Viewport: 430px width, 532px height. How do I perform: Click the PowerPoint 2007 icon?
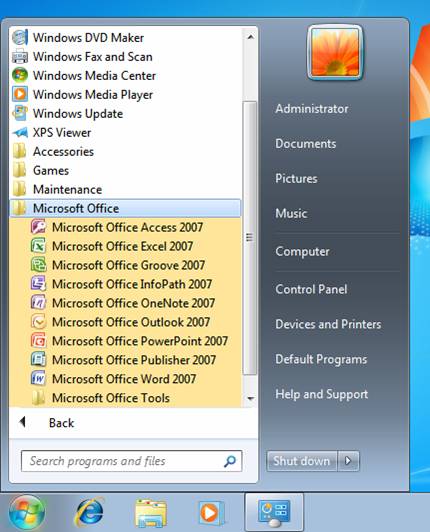tap(38, 341)
